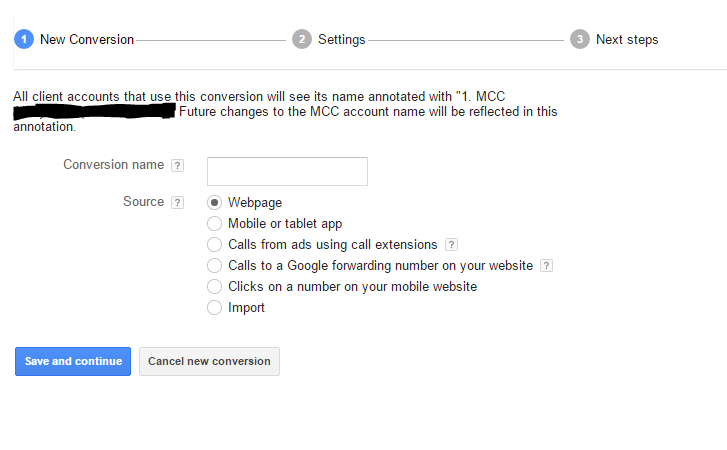Click Cancel new conversion button
The height and width of the screenshot is (450, 727).
click(x=209, y=361)
